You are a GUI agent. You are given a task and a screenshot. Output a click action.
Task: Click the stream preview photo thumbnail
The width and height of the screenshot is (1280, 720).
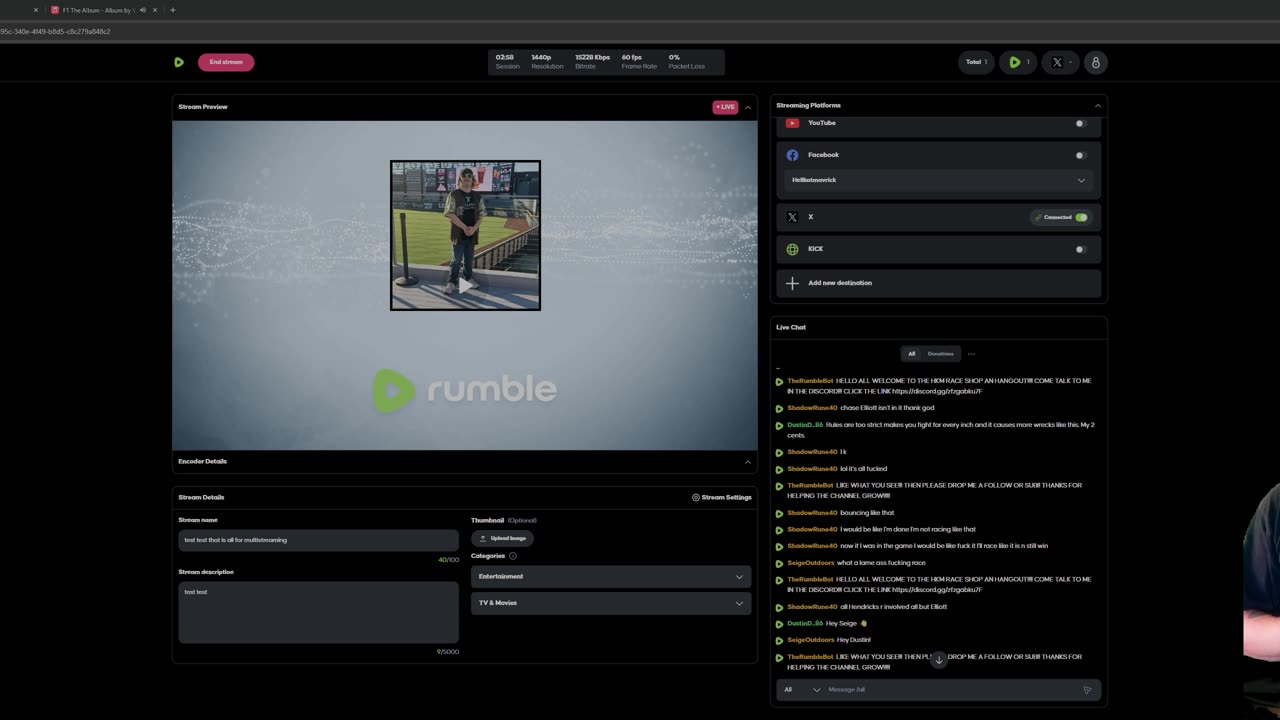[465, 235]
